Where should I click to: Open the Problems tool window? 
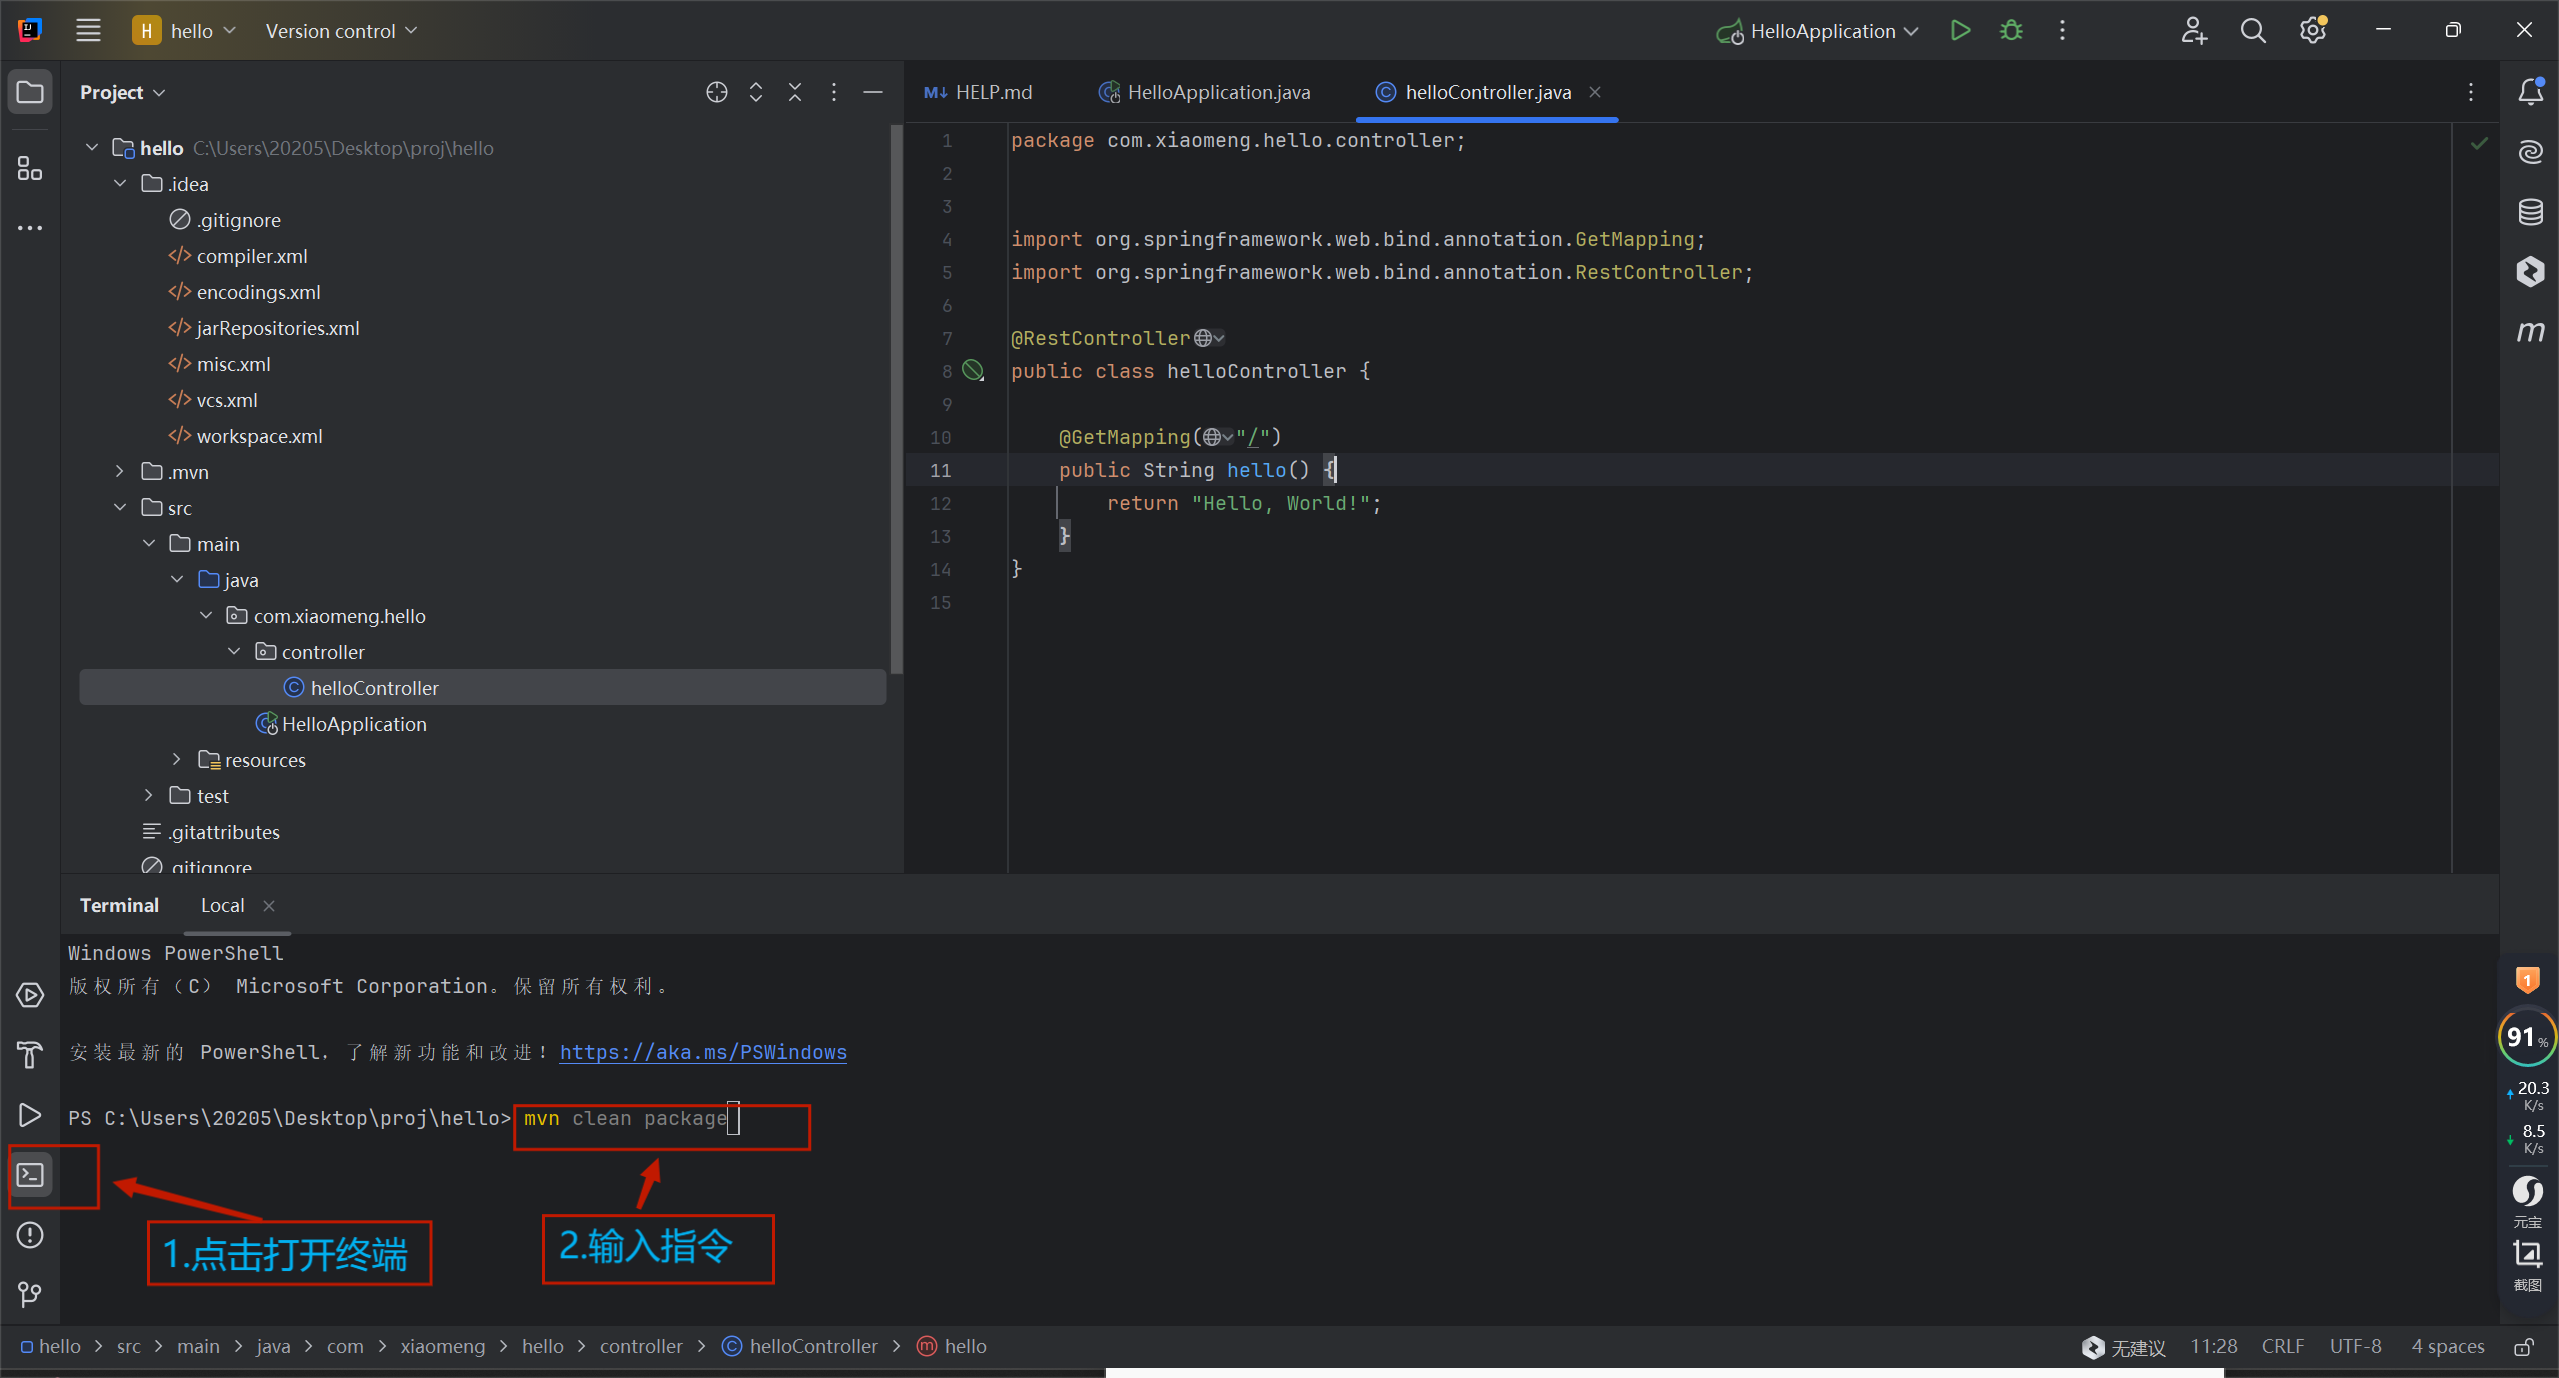tap(30, 1235)
